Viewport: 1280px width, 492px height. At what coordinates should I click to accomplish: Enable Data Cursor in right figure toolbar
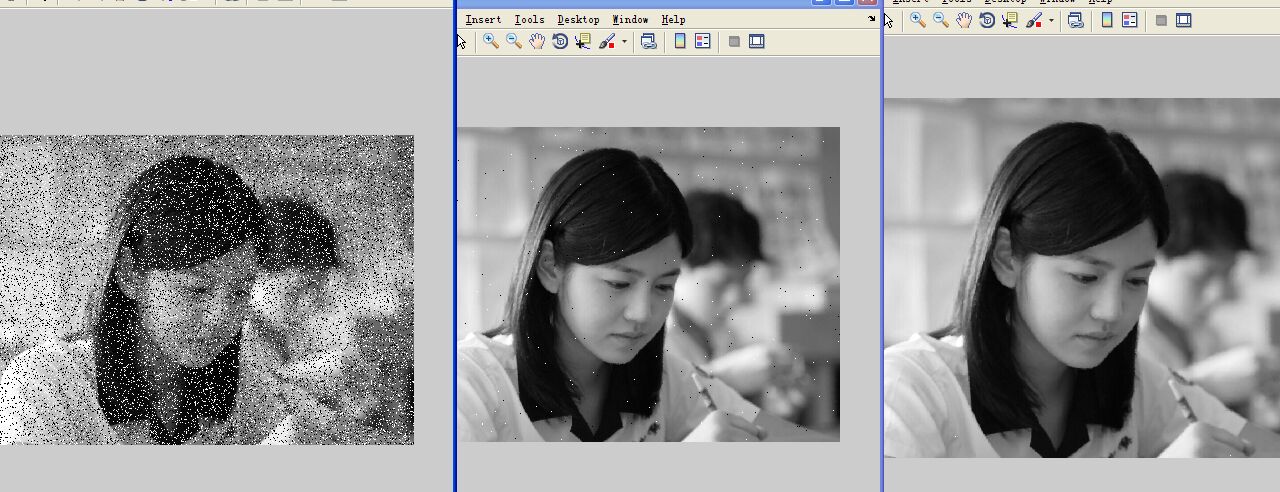click(x=1010, y=20)
